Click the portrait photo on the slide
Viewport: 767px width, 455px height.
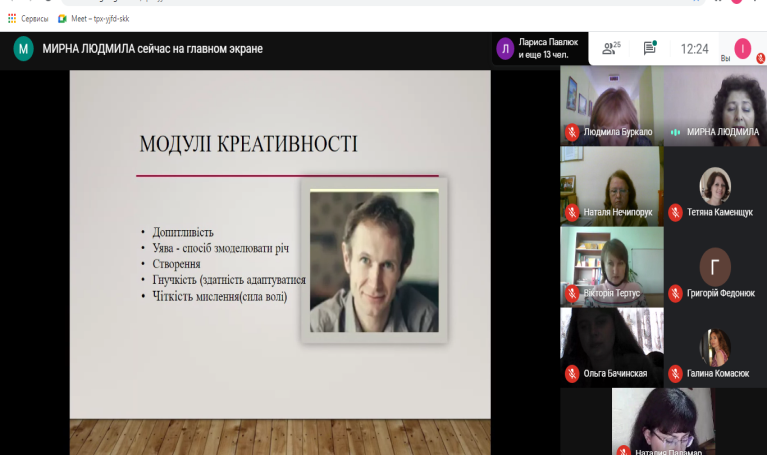(374, 262)
